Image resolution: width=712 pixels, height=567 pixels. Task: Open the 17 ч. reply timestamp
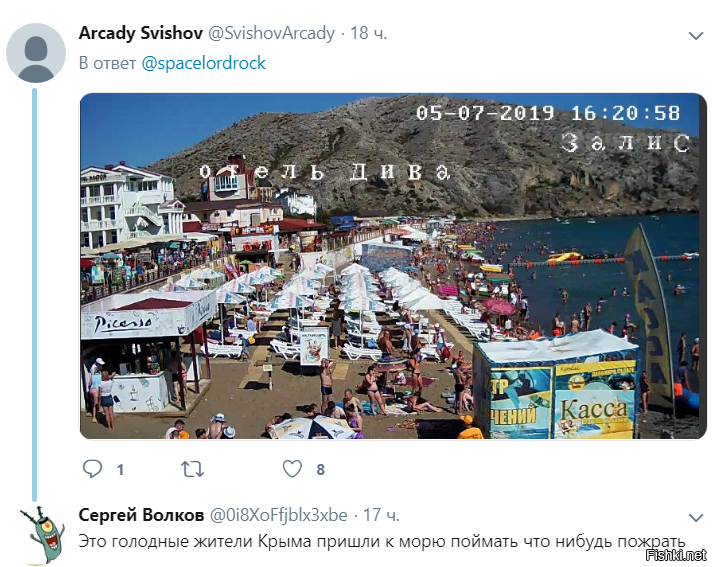(381, 515)
